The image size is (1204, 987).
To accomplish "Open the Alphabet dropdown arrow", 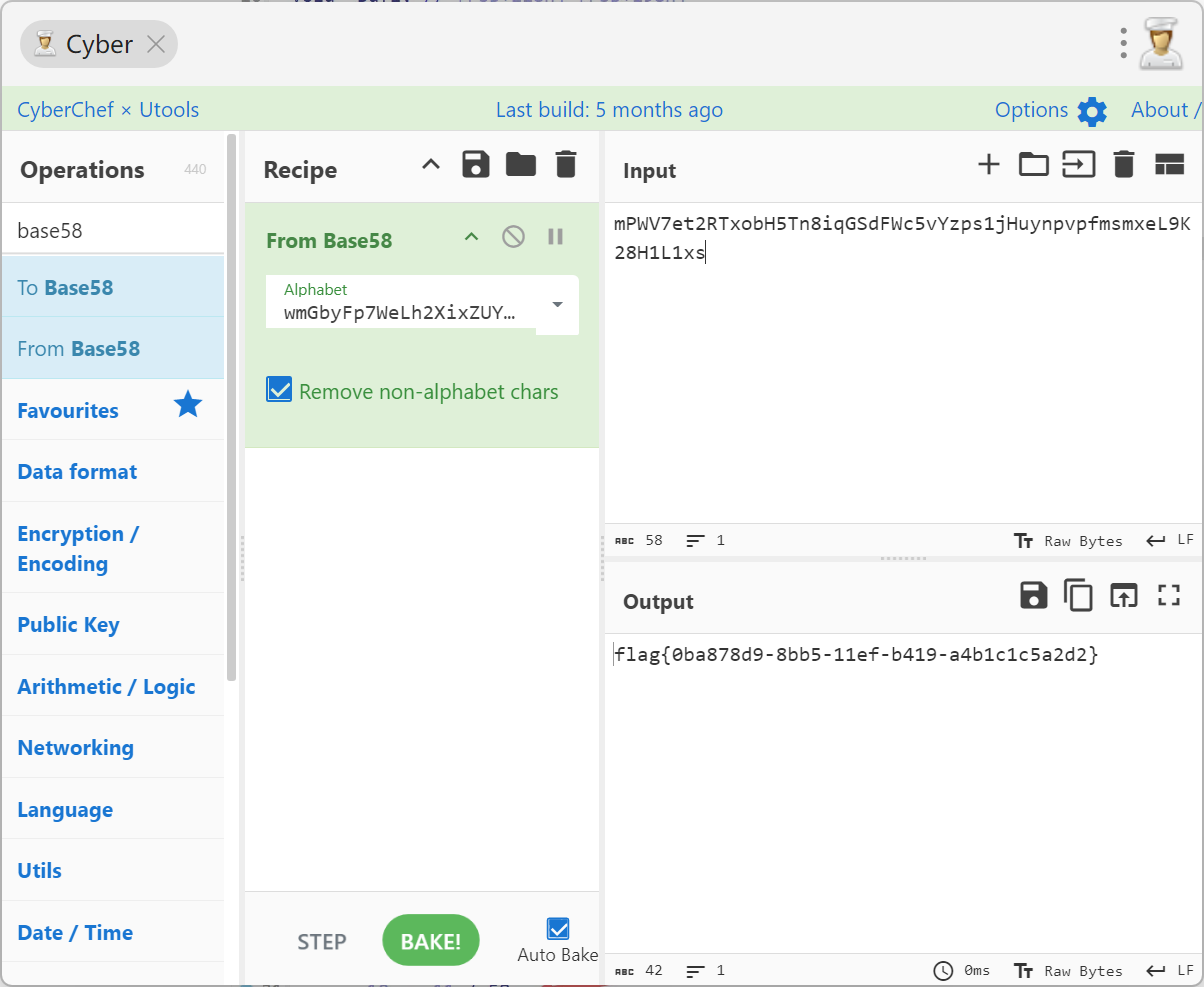I will click(558, 305).
